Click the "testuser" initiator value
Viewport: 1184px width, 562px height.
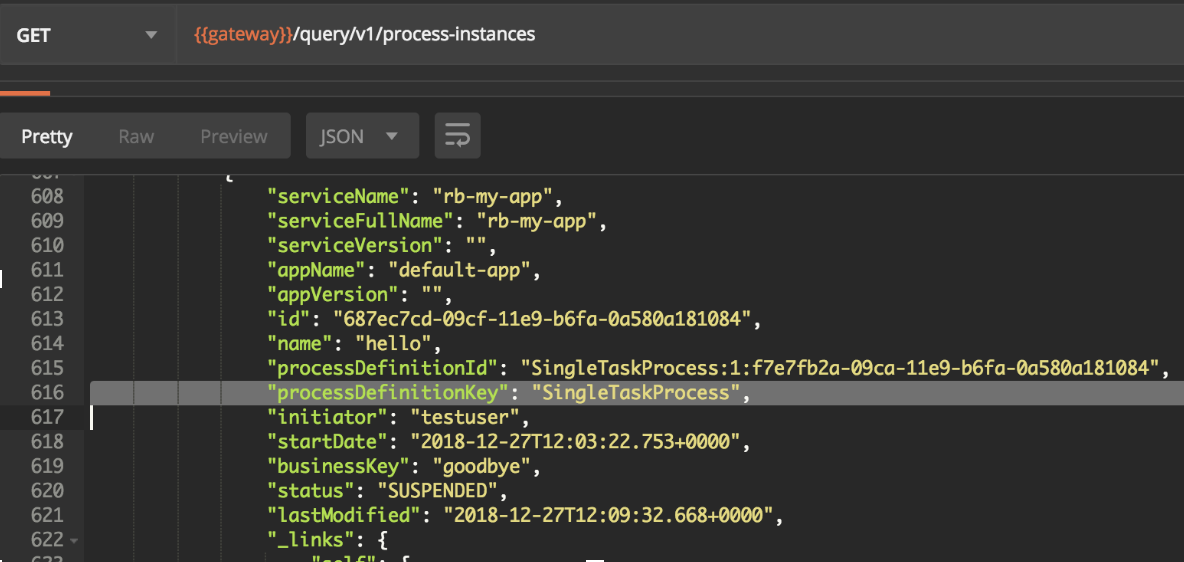pyautogui.click(x=466, y=417)
